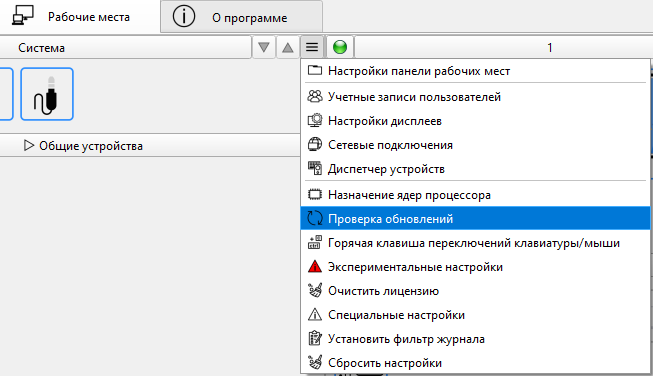The width and height of the screenshot is (653, 376).
Task: Switch to the О программе tab
Action: [241, 17]
